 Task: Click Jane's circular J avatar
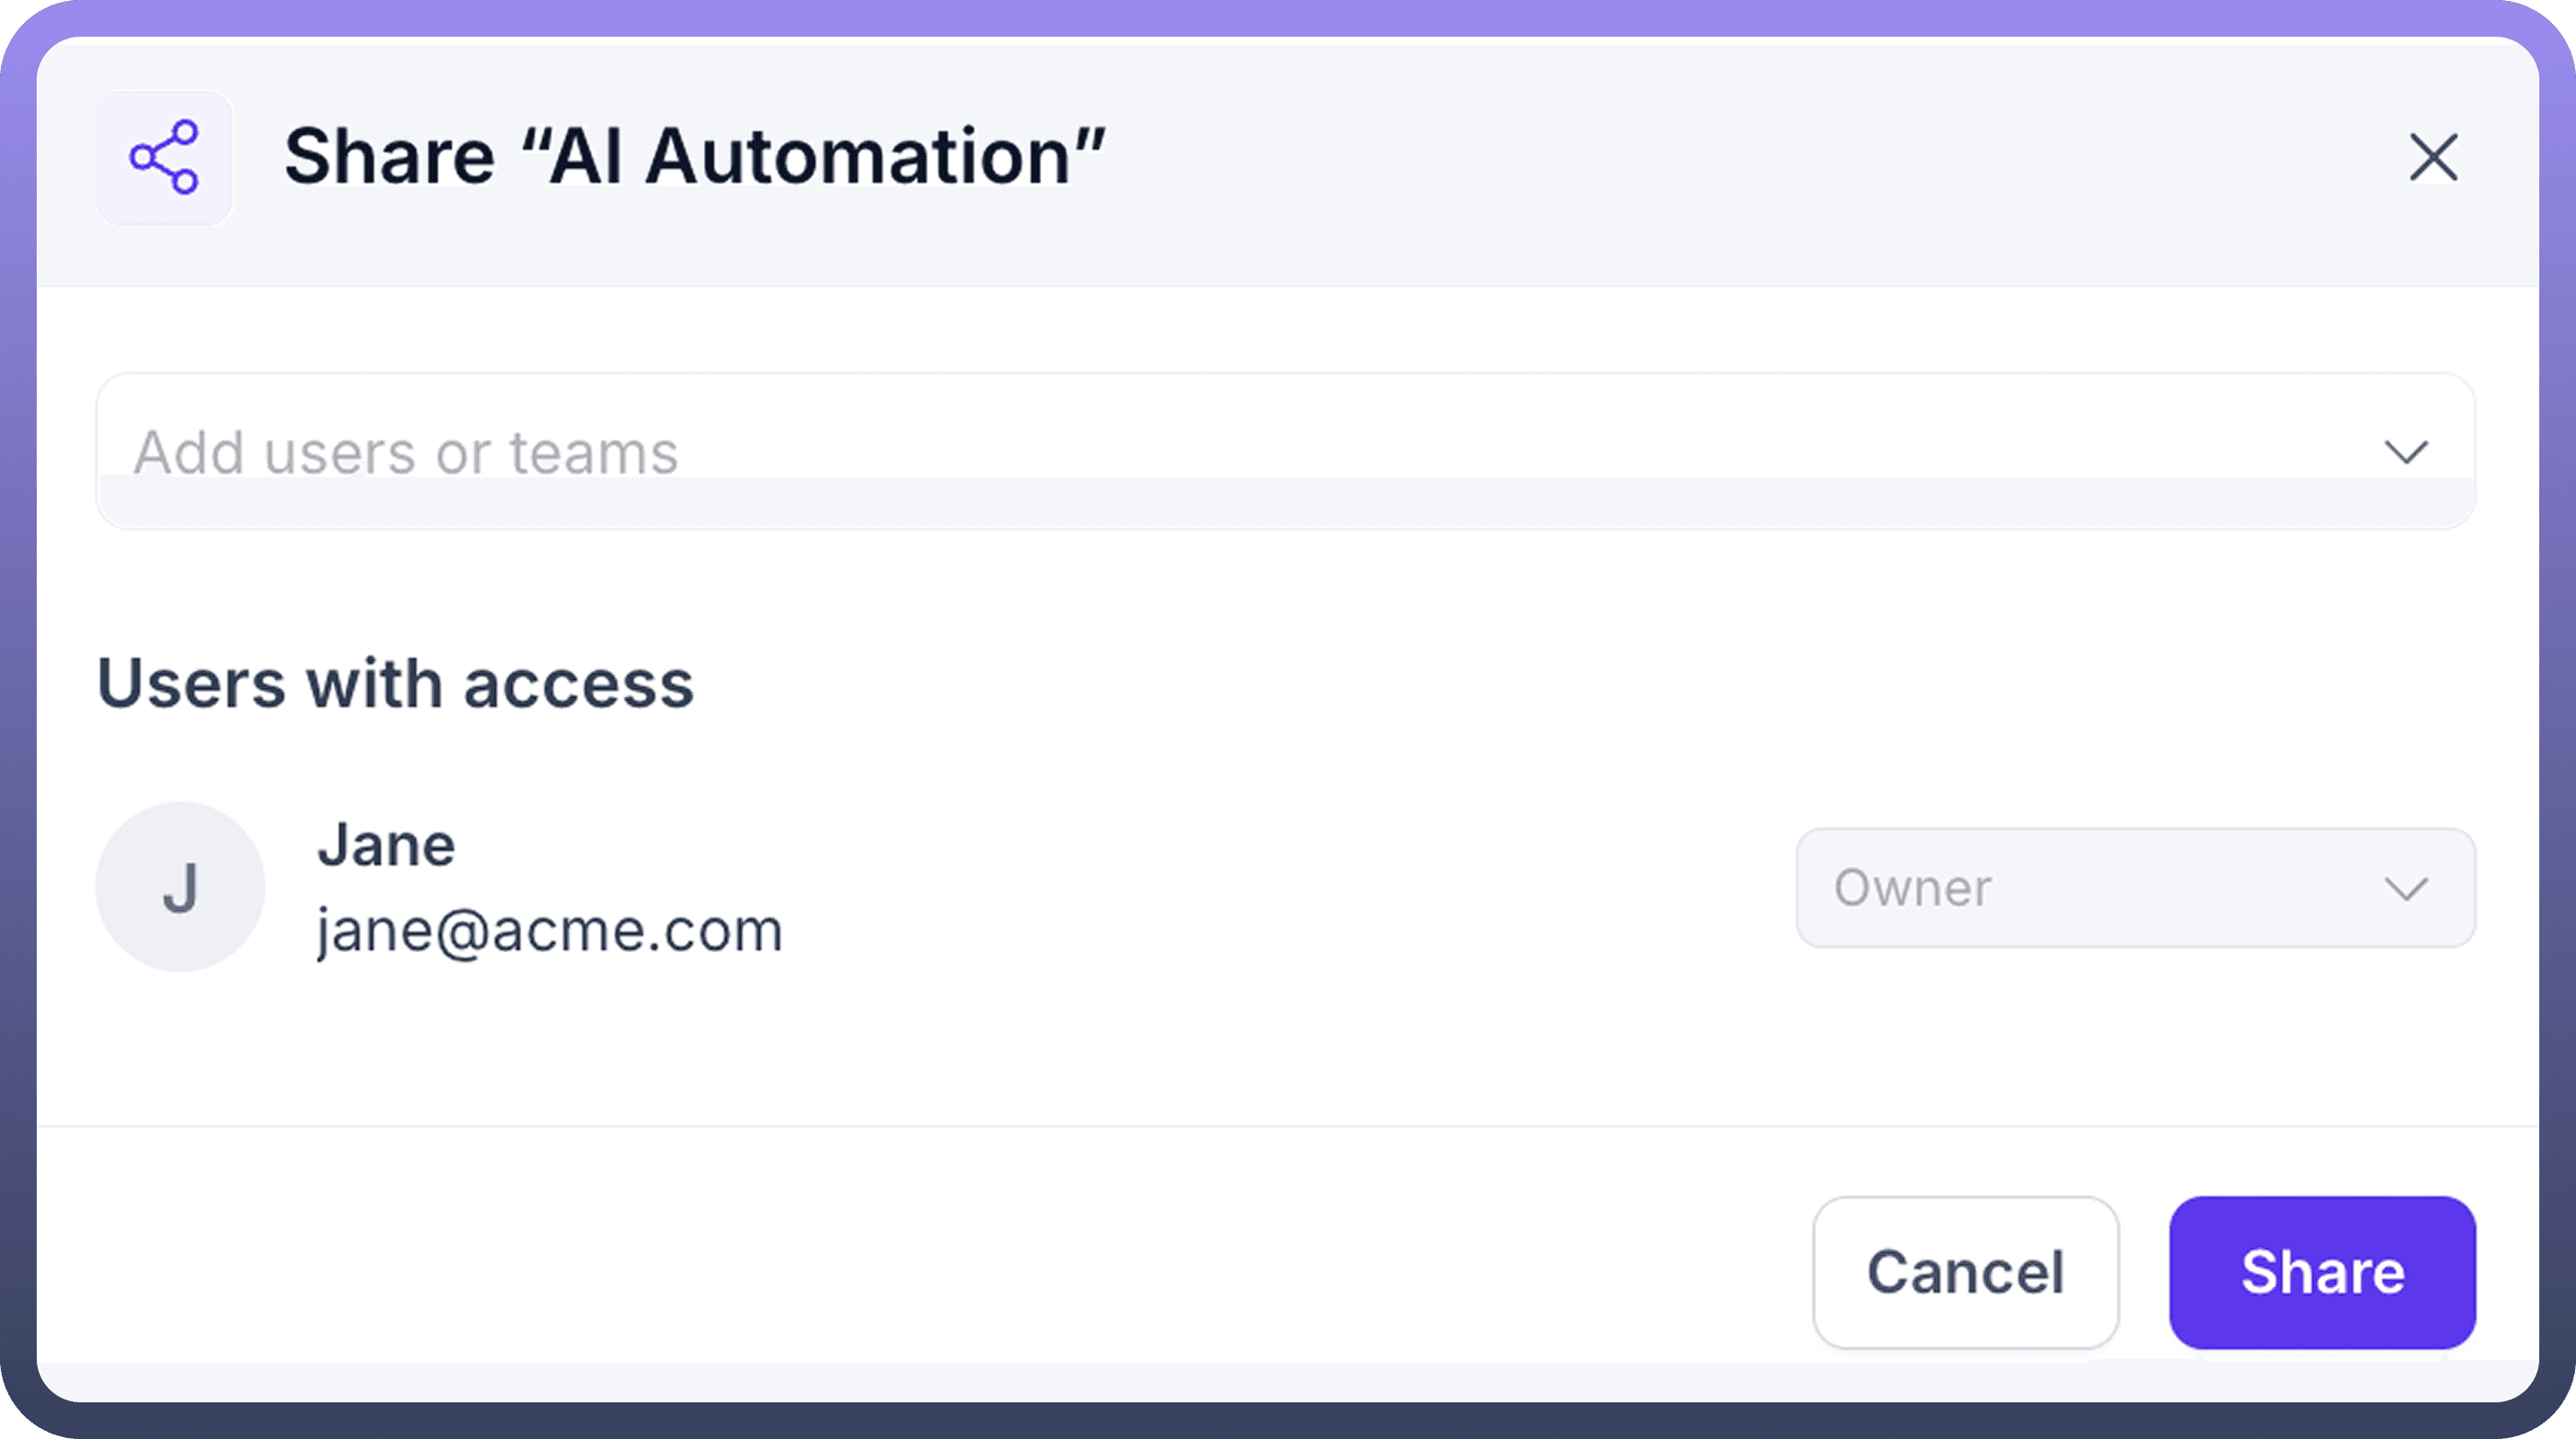[180, 886]
